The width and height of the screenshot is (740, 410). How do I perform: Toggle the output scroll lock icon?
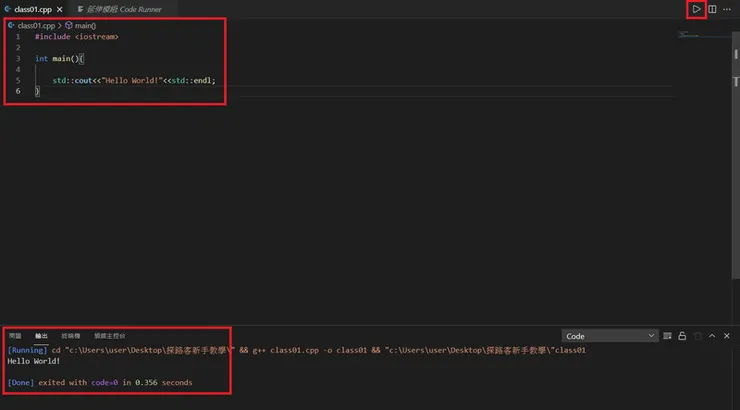[x=682, y=336]
